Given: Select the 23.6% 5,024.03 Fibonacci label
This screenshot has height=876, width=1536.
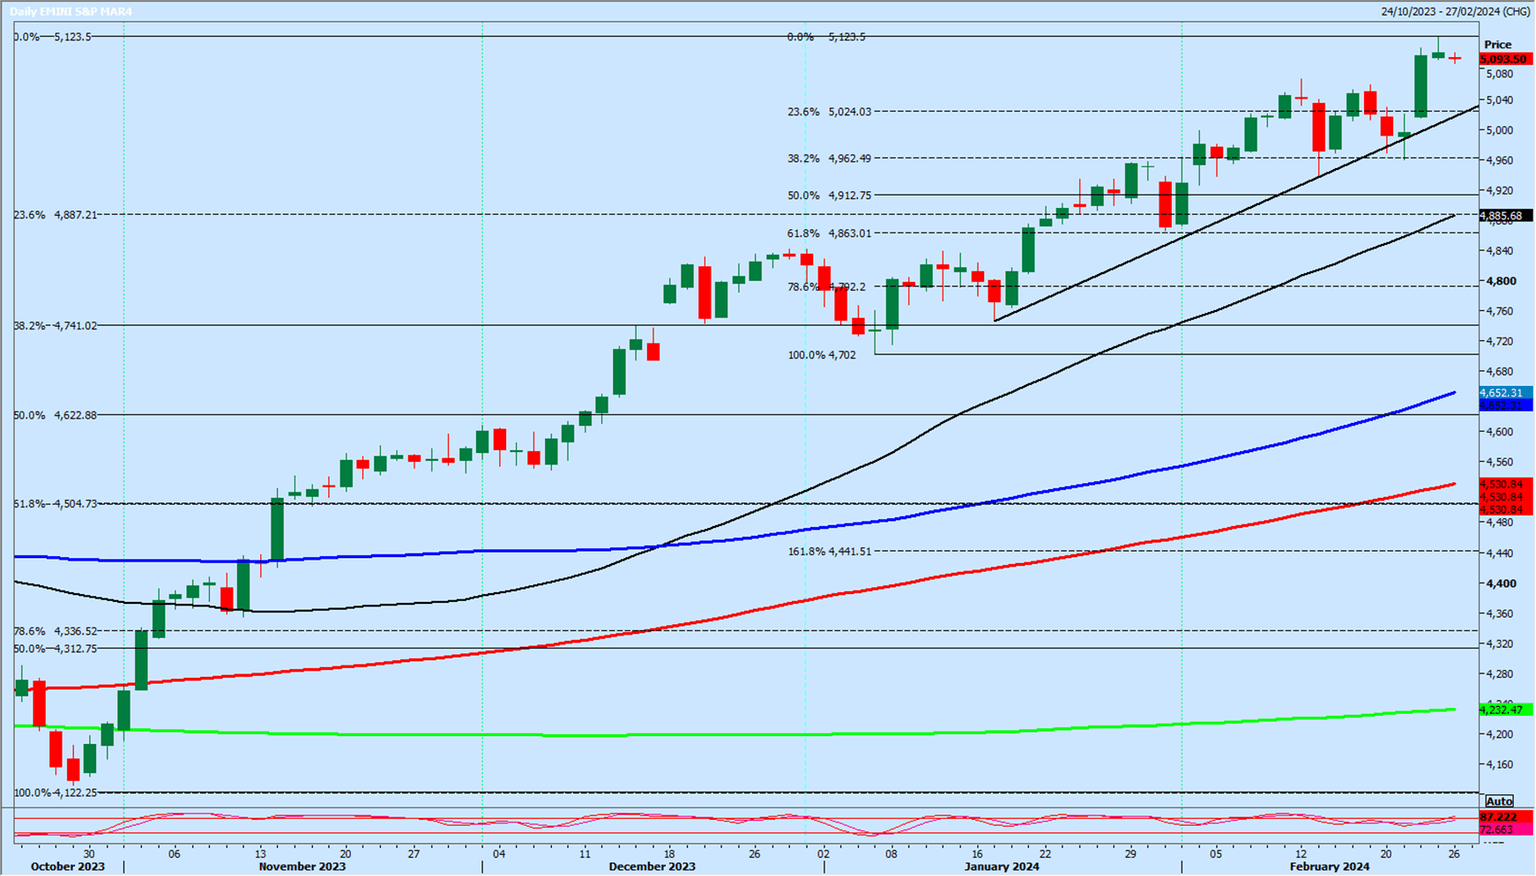Looking at the screenshot, I should point(829,112).
